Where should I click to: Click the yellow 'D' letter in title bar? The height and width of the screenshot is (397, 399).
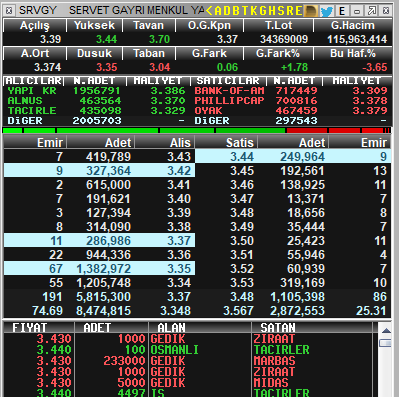tap(227, 11)
